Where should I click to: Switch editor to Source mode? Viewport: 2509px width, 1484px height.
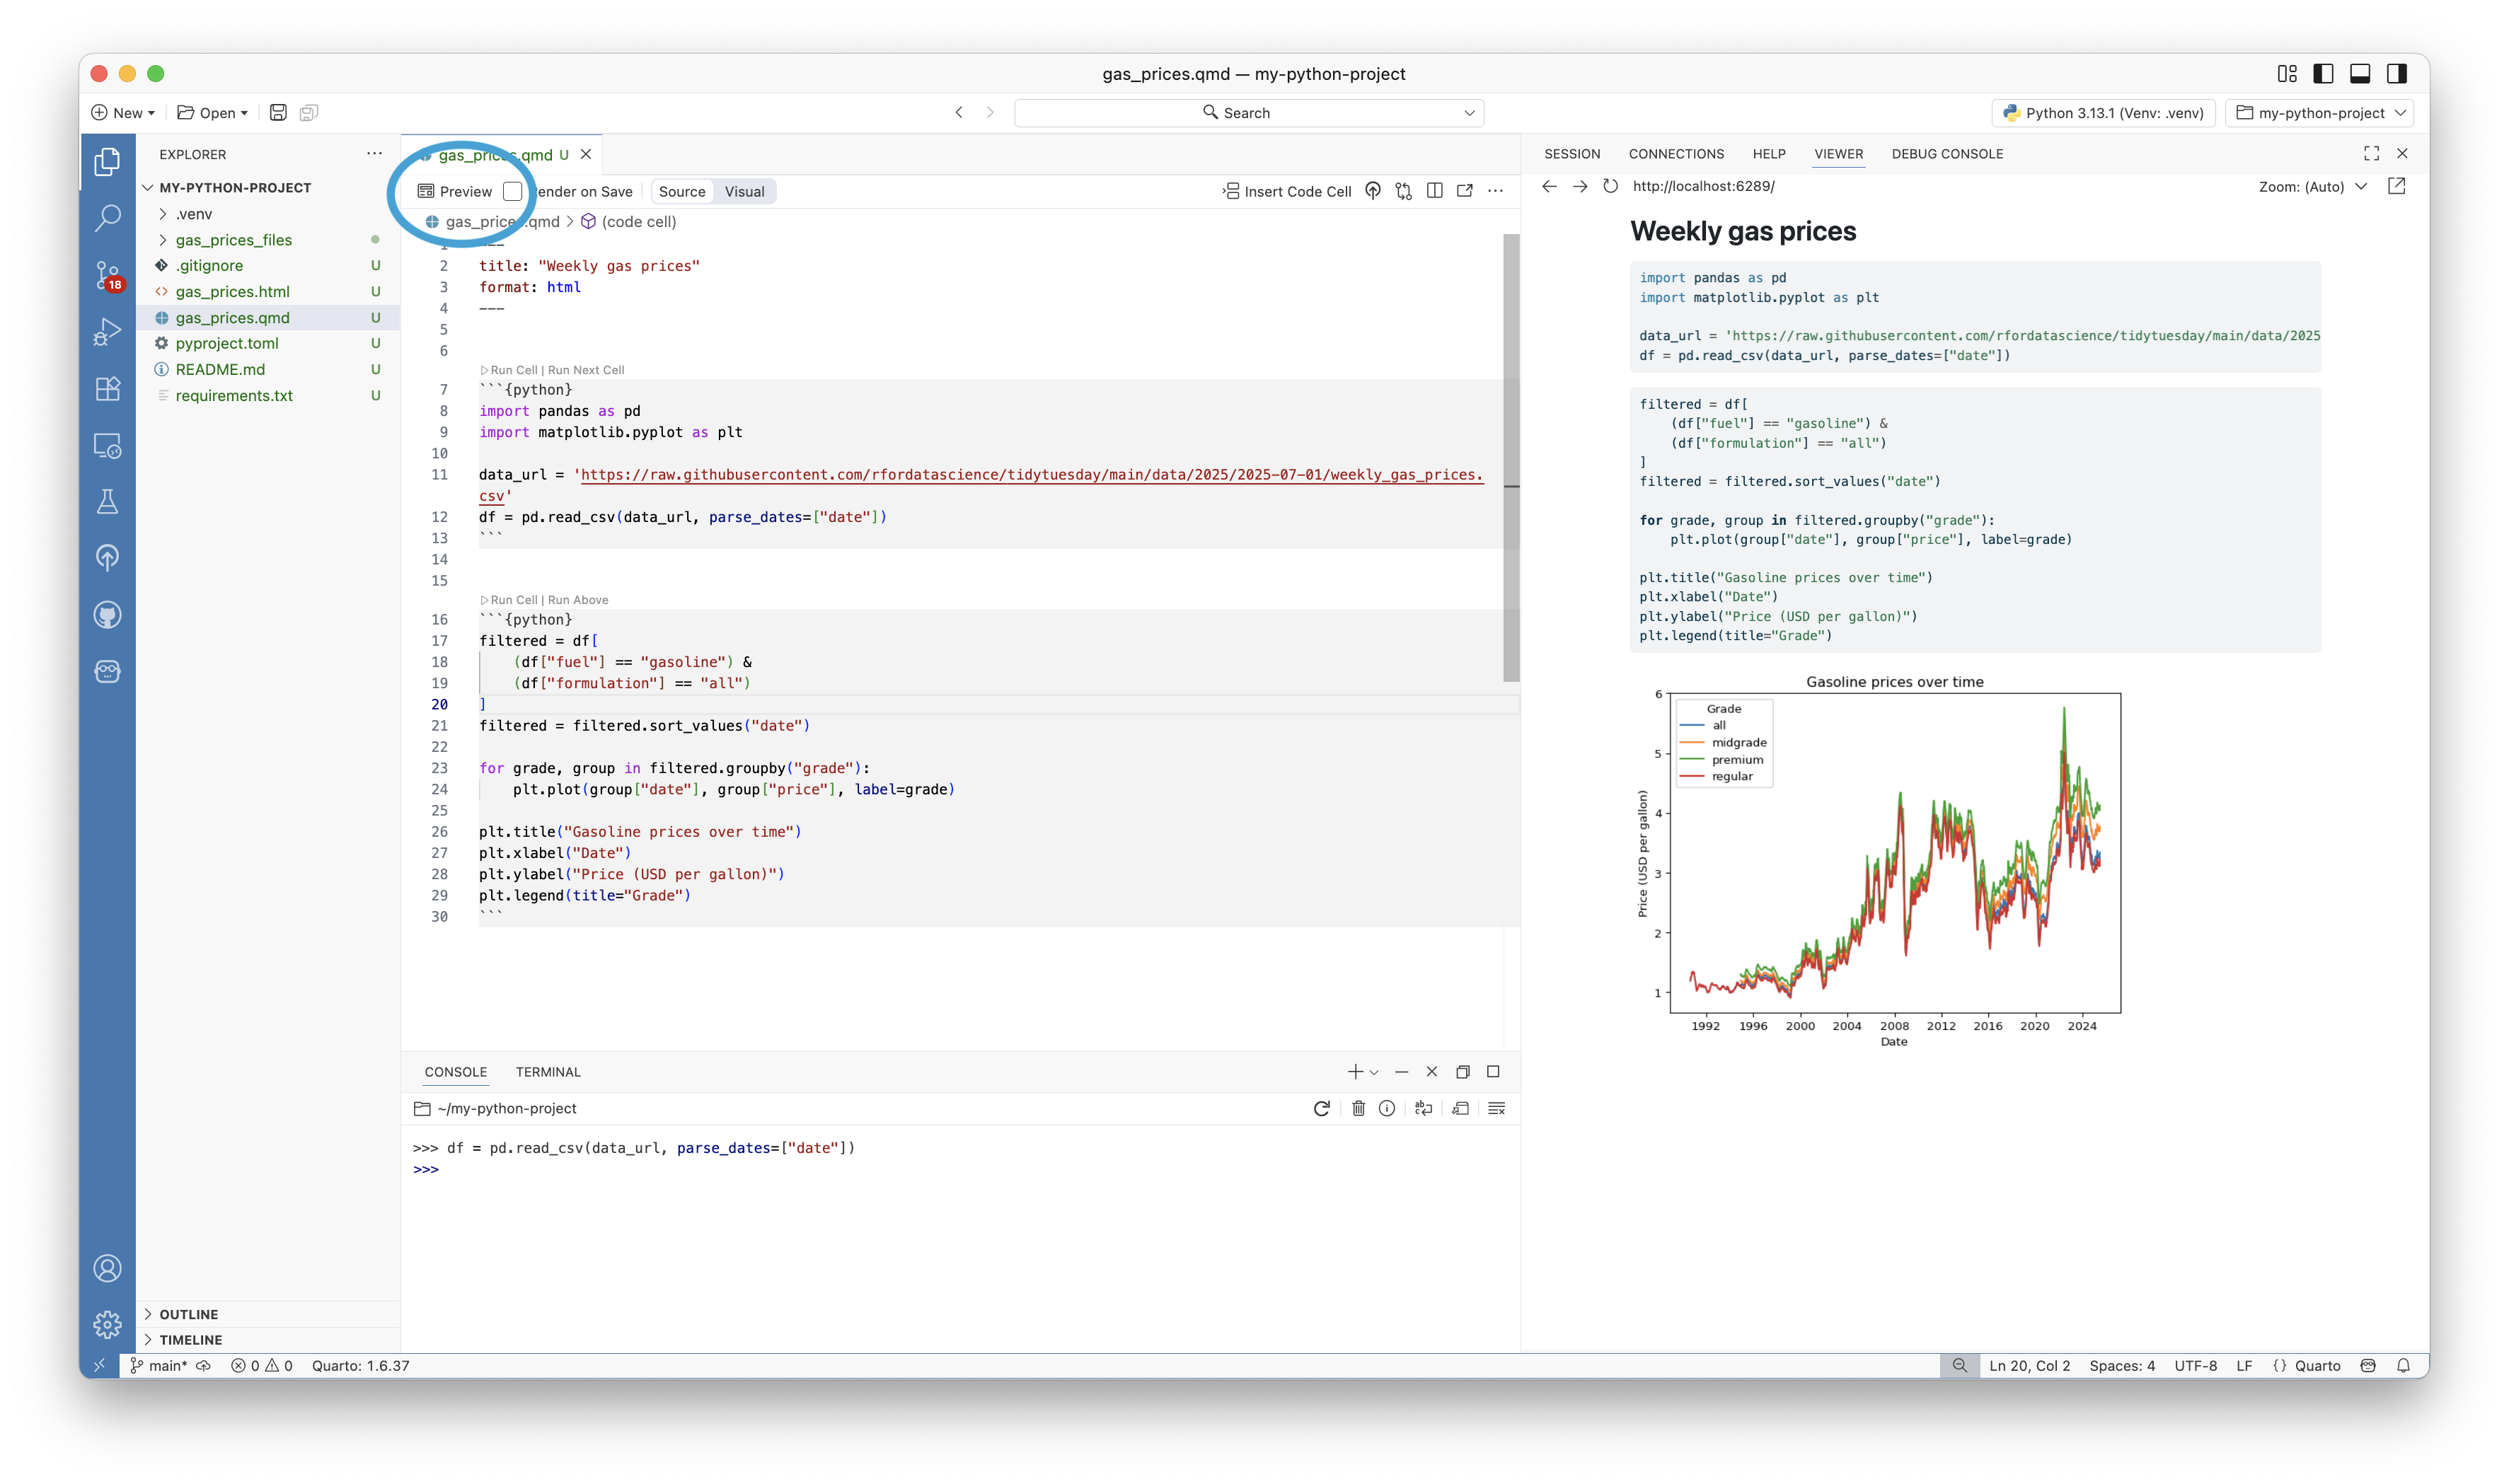[x=682, y=191]
